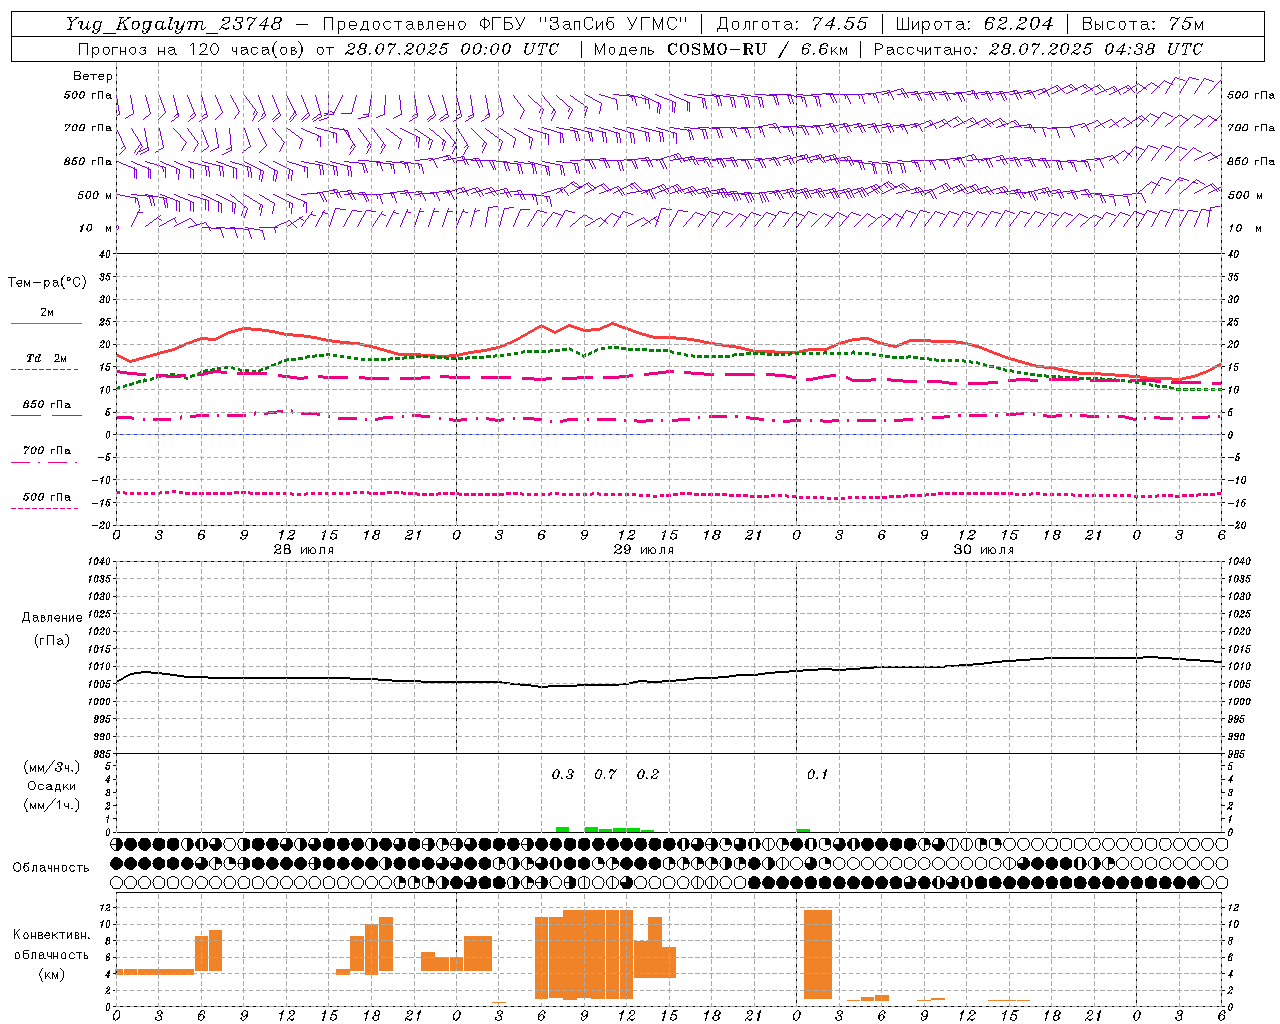Select the Прогноз на 120 часа(ов) text
1280x1024 pixels.
[192, 49]
